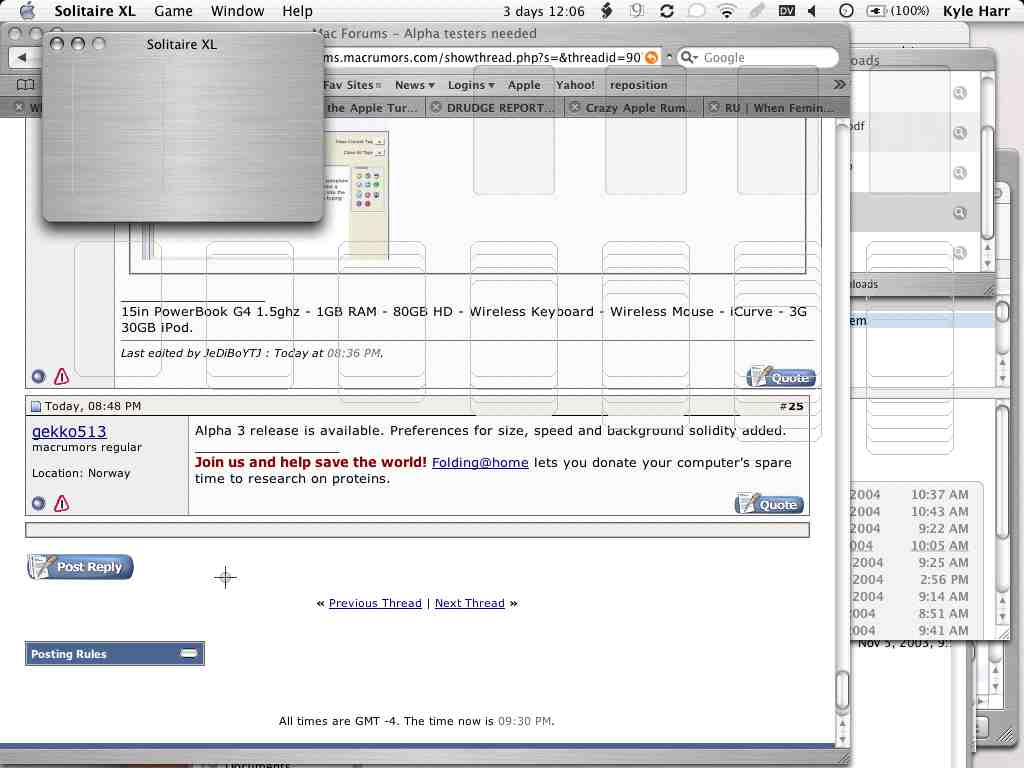Viewport: 1024px width, 768px height.
Task: Select the 9:41 AM row in background window
Action: coord(909,630)
